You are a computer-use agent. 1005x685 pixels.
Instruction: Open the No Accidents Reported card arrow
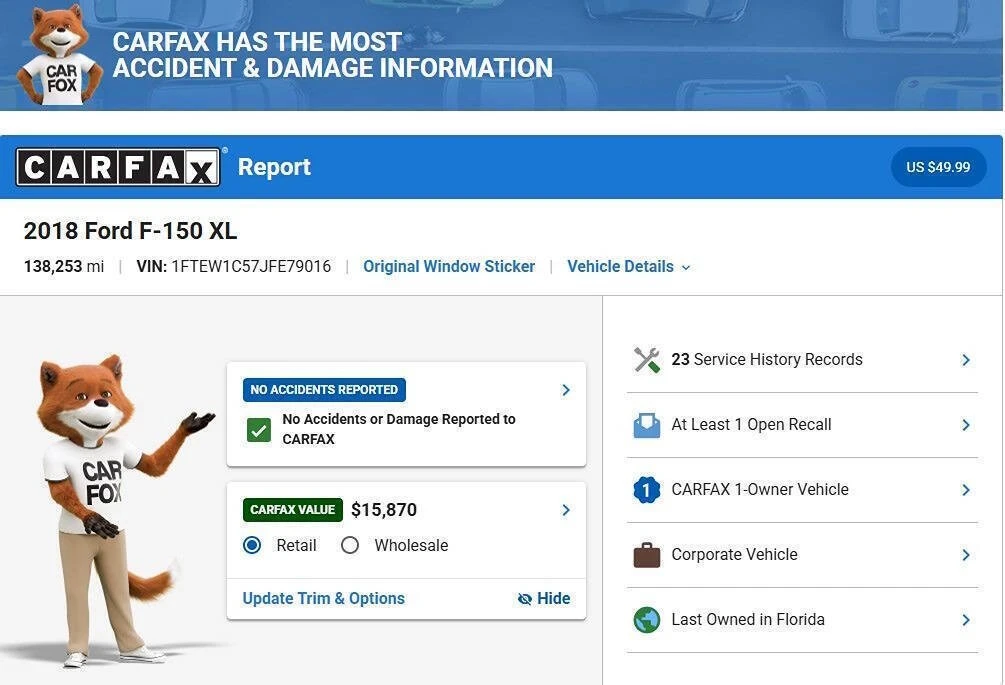(x=565, y=390)
